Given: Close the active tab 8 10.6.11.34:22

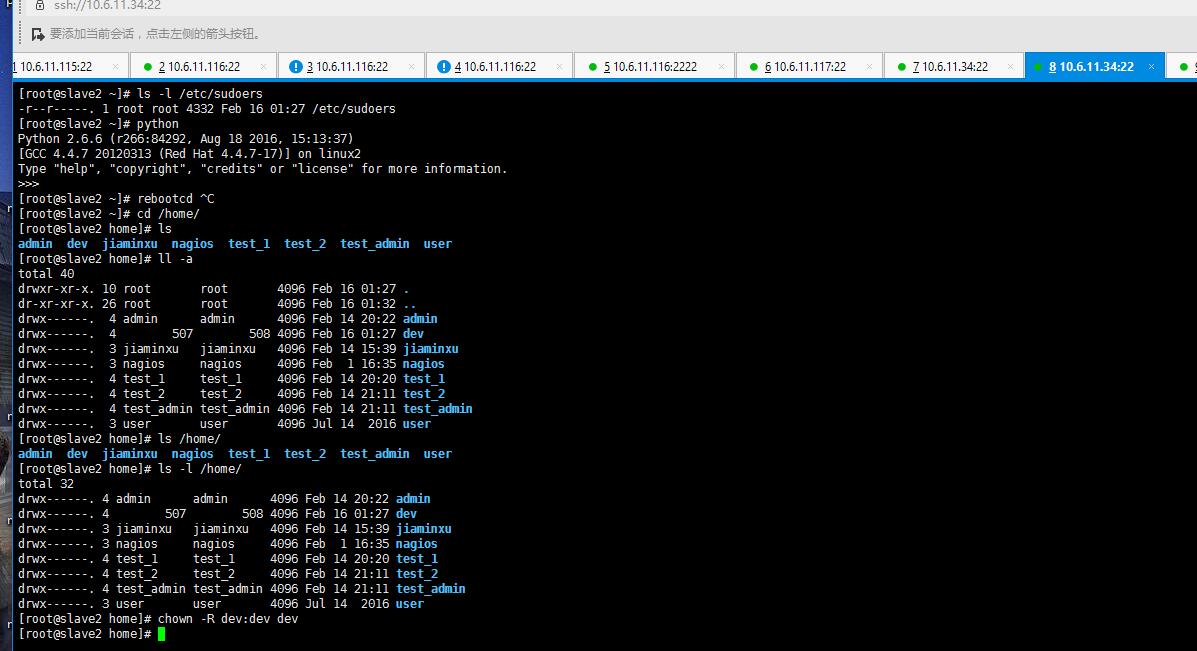Looking at the screenshot, I should coord(1151,67).
